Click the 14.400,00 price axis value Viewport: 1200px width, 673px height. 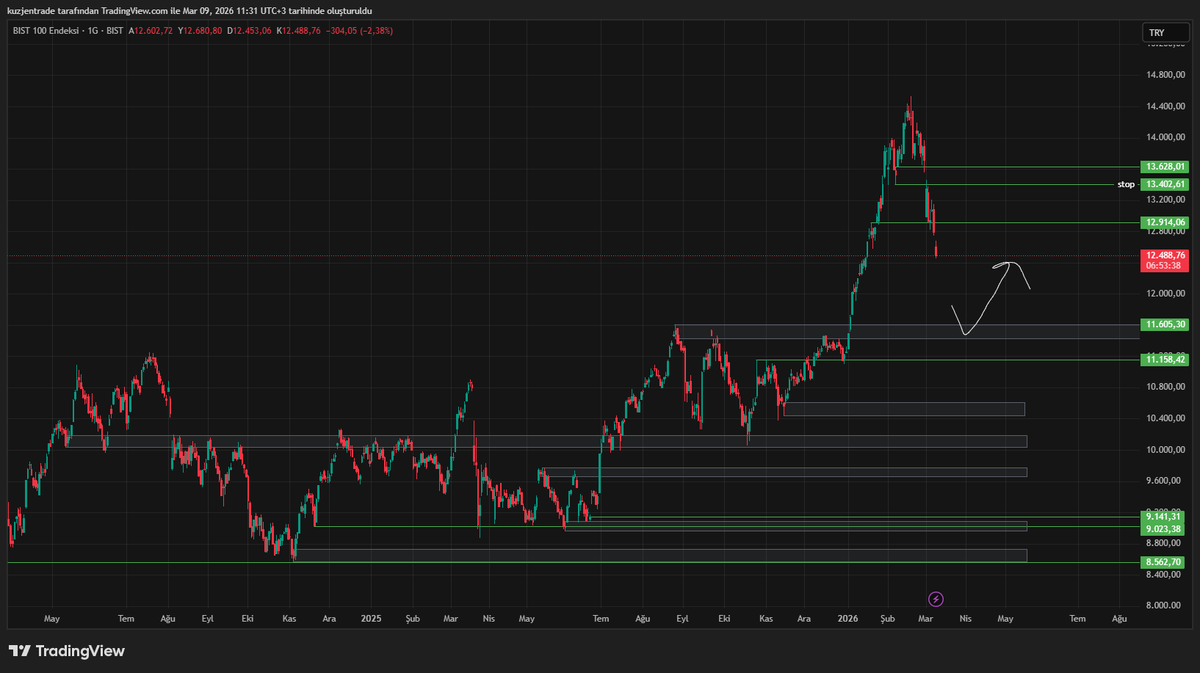coord(1166,106)
